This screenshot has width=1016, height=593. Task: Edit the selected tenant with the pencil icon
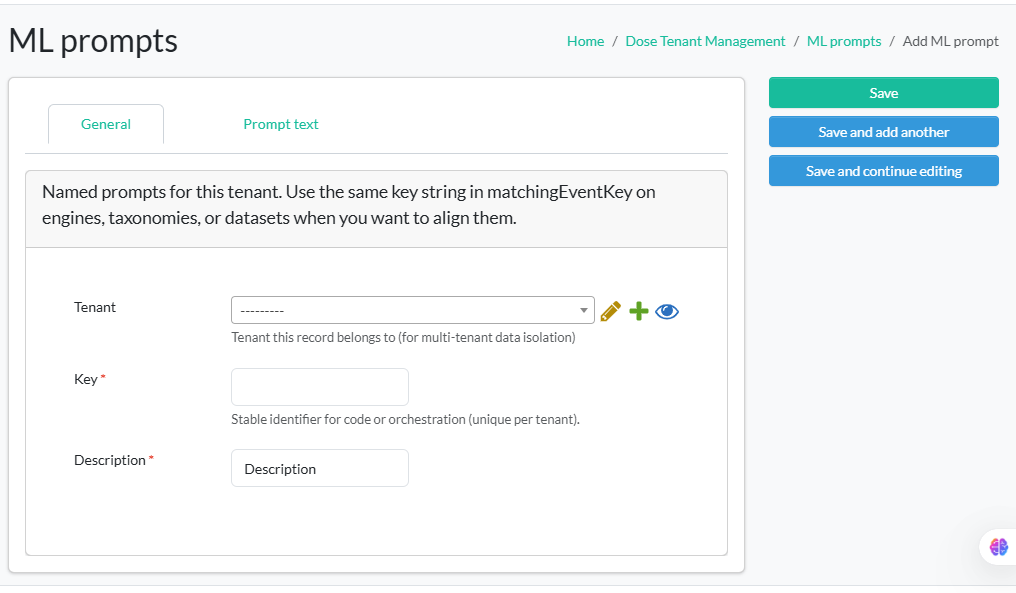(x=611, y=310)
